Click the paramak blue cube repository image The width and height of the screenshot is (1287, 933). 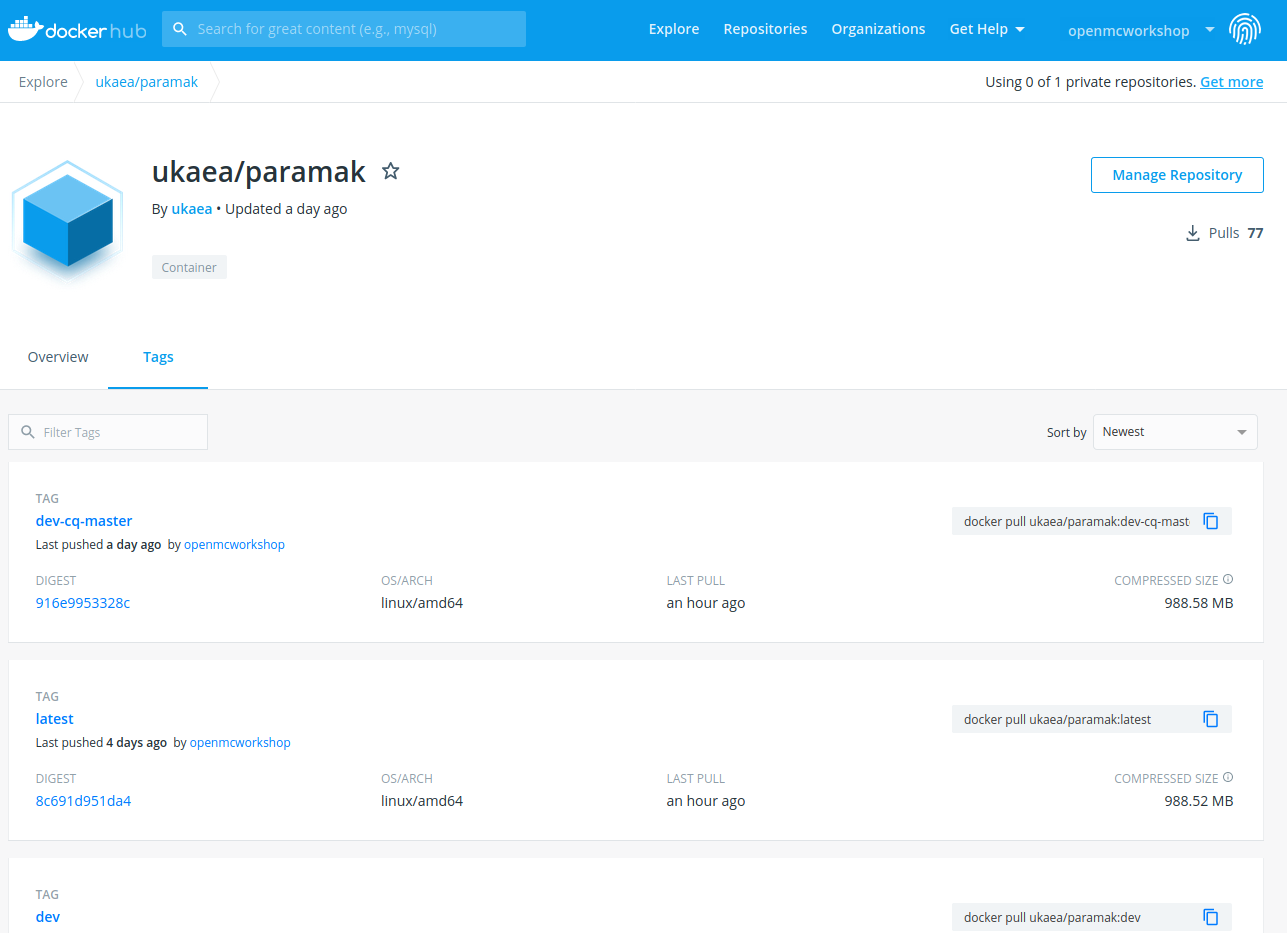67,220
